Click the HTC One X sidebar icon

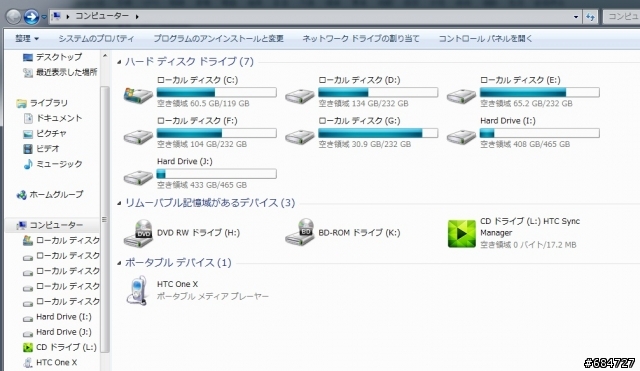pyautogui.click(x=28, y=363)
